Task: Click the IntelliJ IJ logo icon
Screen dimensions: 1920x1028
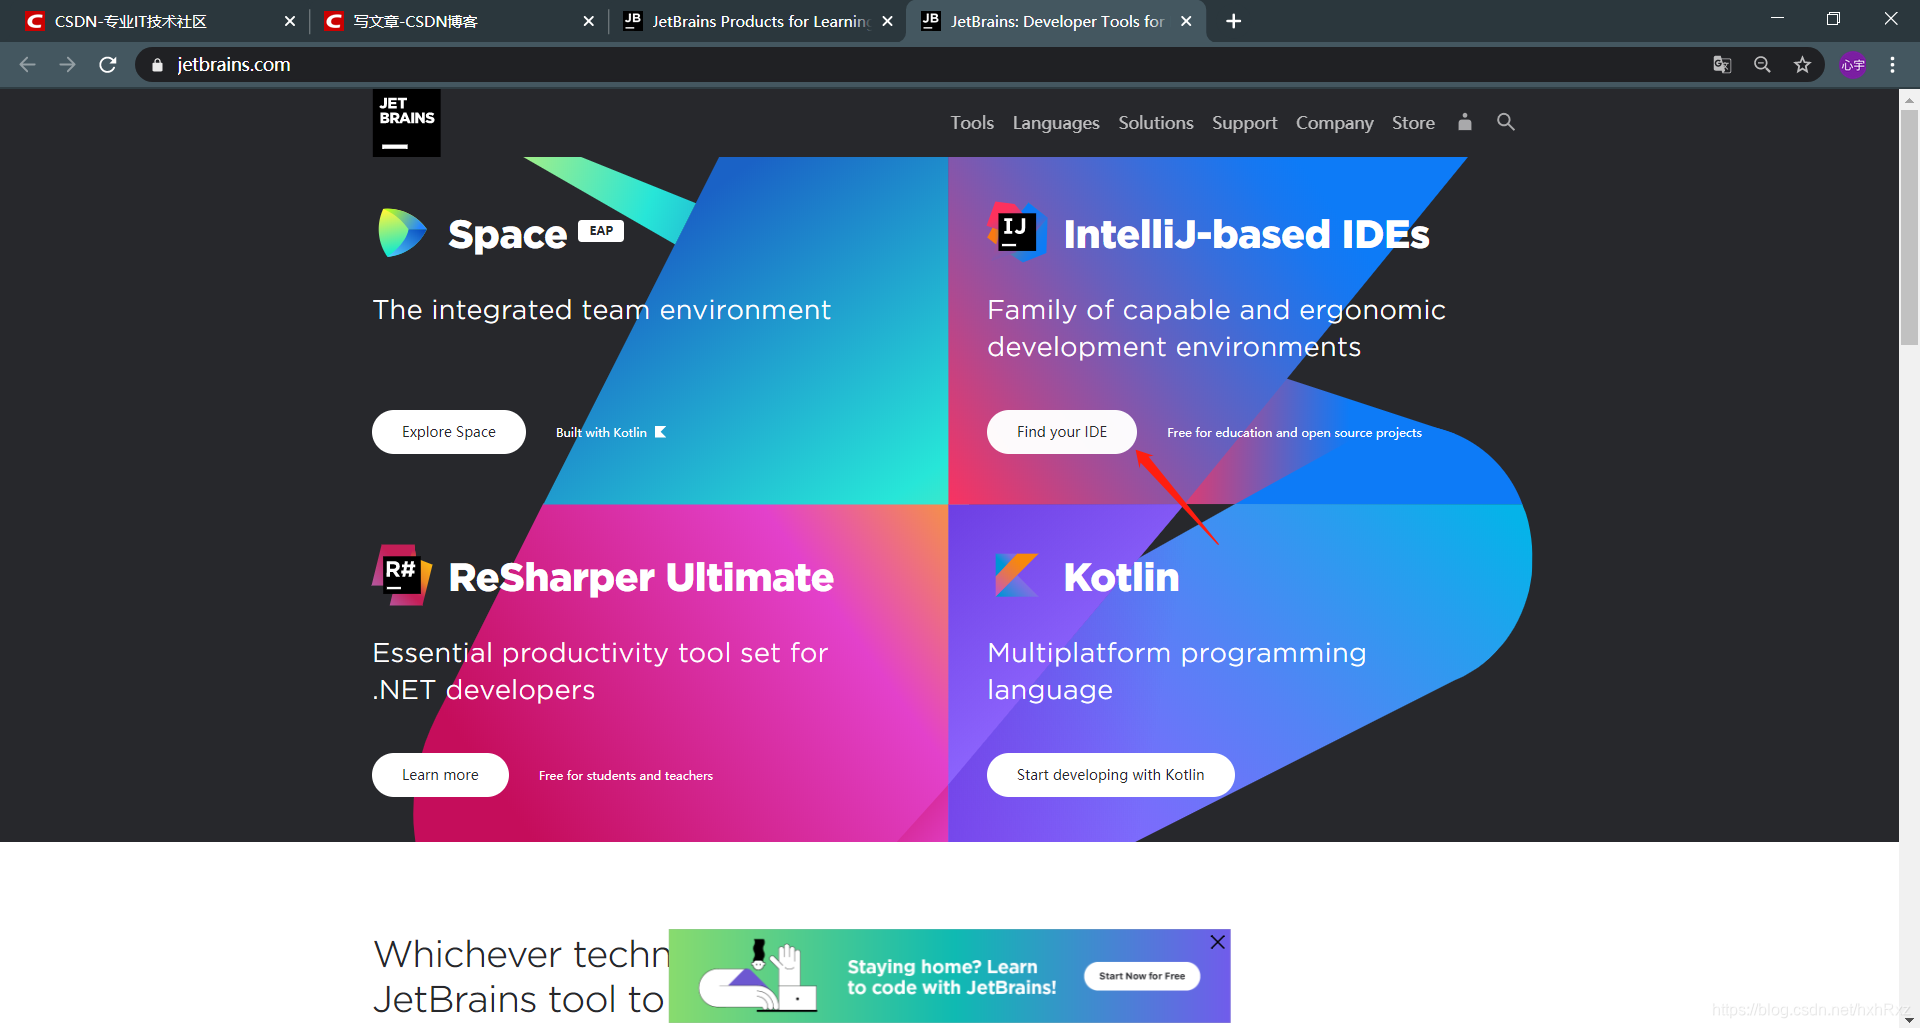Action: [1016, 232]
